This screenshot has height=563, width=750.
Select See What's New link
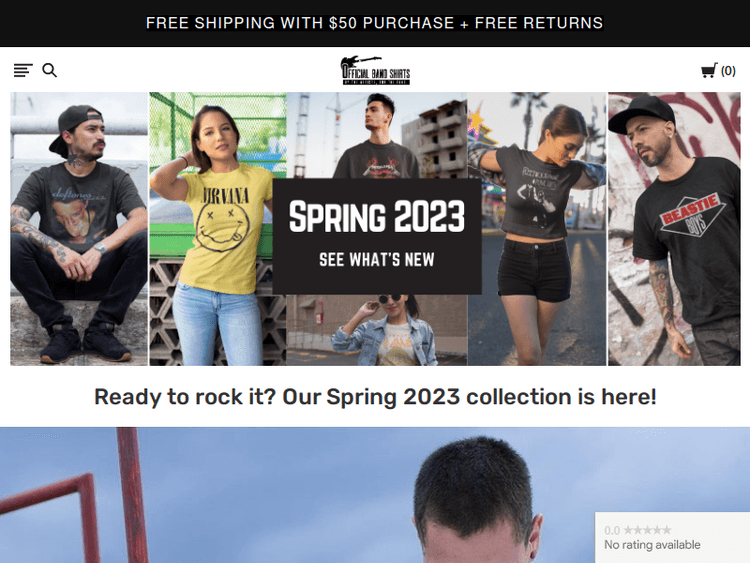376,260
